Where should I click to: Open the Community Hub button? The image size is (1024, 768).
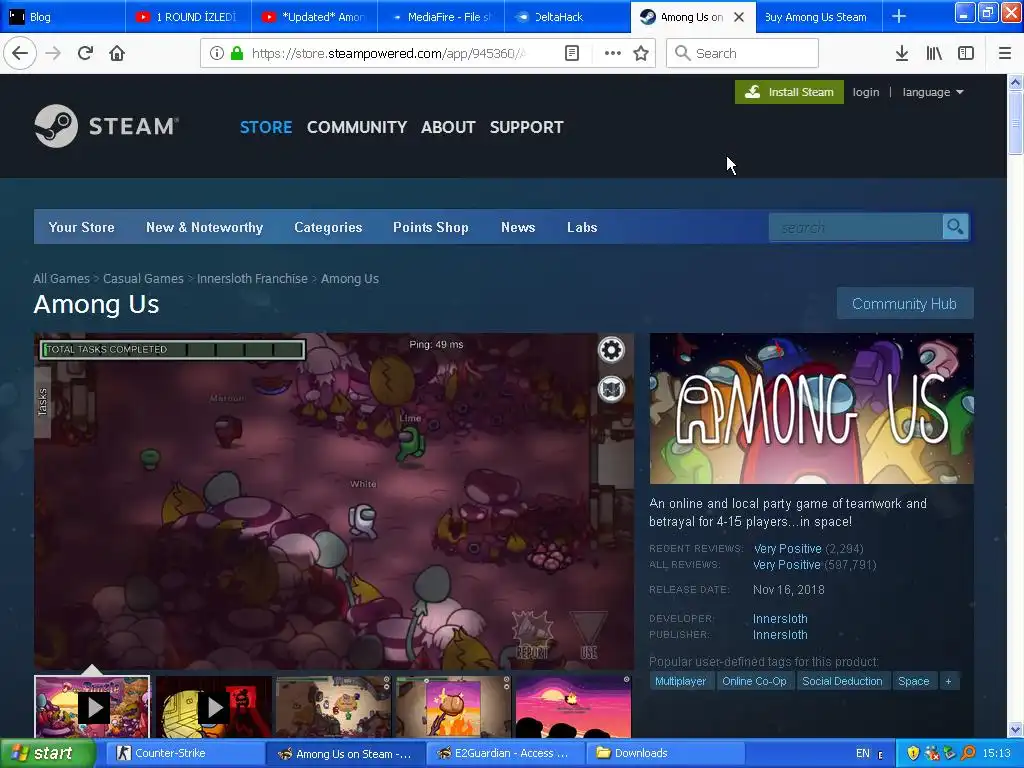904,304
